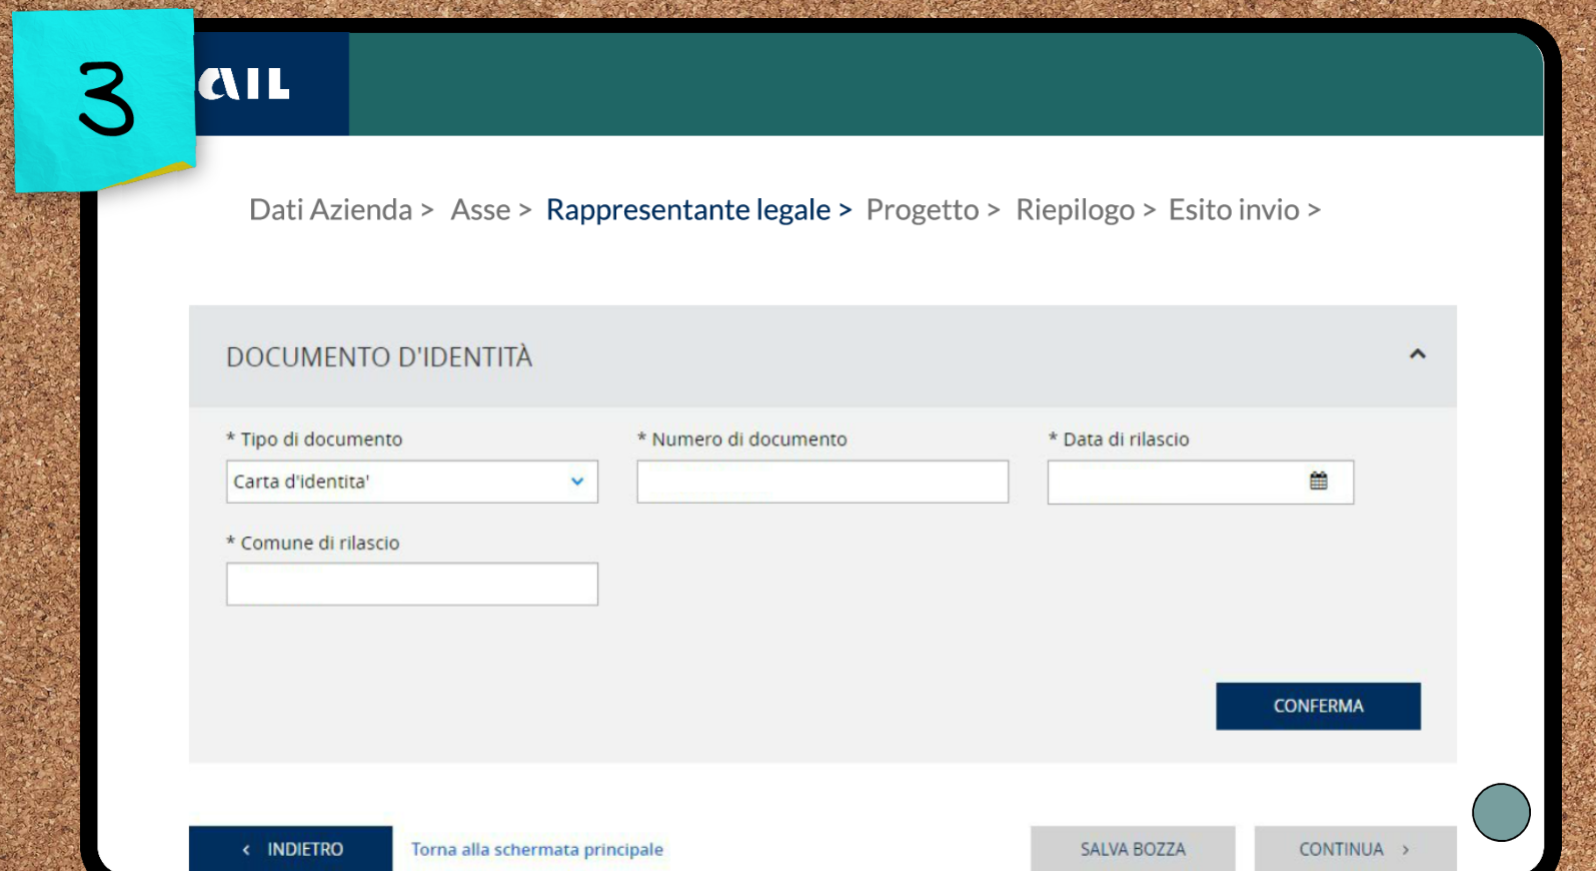Viewport: 1596px width, 871px height.
Task: Proceed with the CONTINUA button
Action: click(x=1355, y=849)
